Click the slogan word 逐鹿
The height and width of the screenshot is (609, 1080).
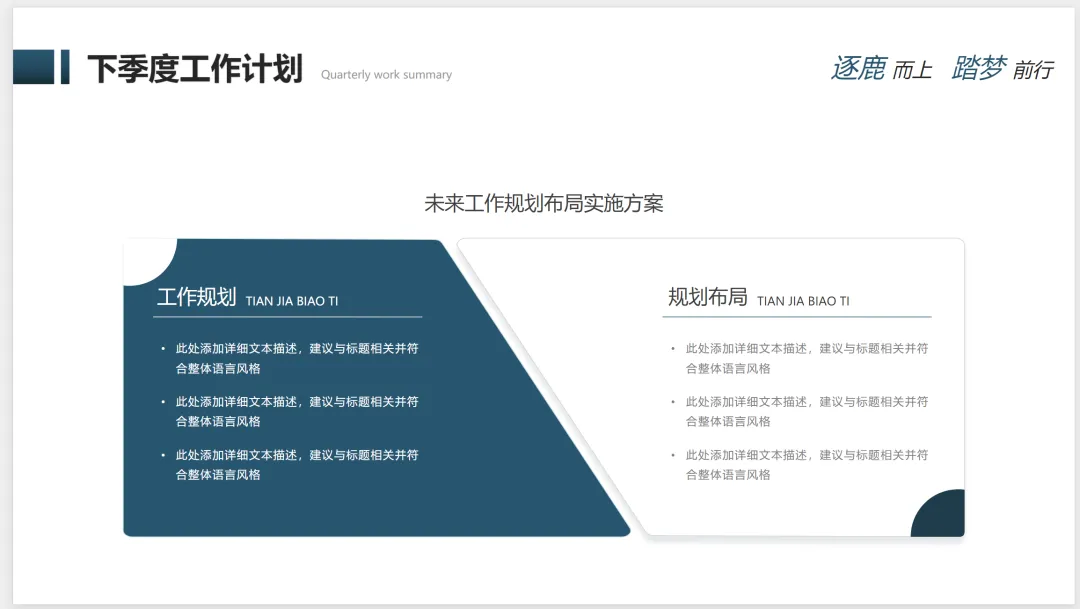(858, 68)
